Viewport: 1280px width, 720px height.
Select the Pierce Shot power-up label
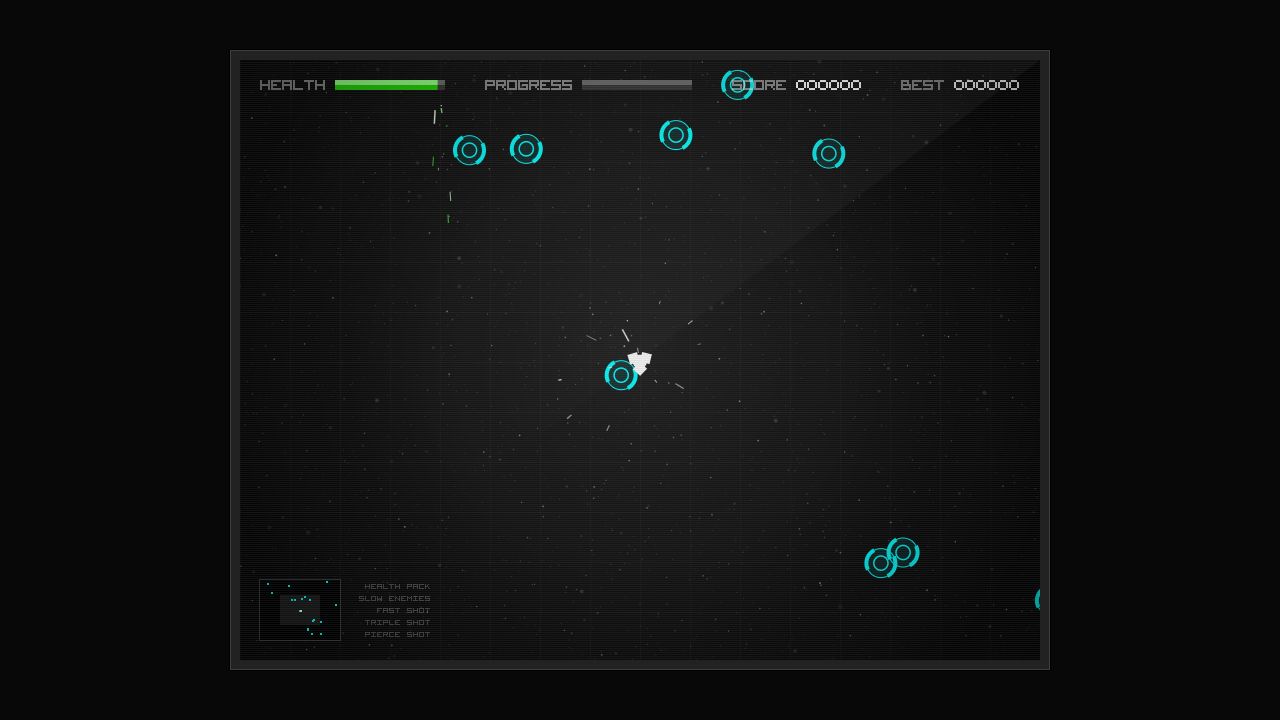(x=397, y=635)
